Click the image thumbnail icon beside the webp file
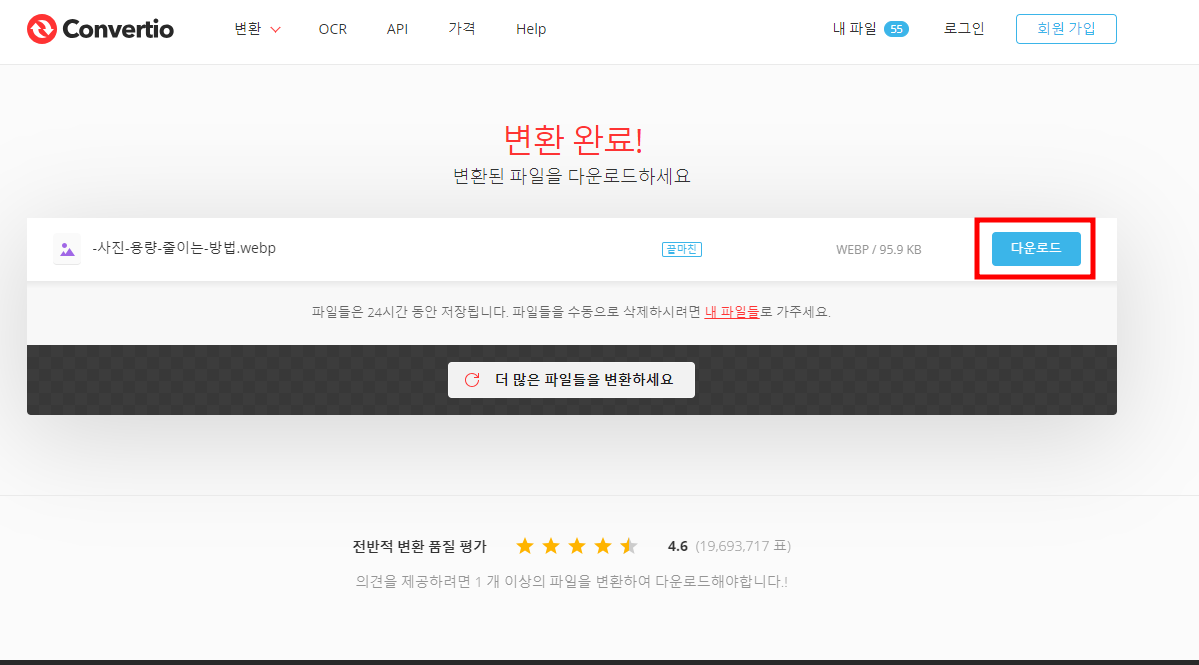The width and height of the screenshot is (1199, 665). point(66,249)
